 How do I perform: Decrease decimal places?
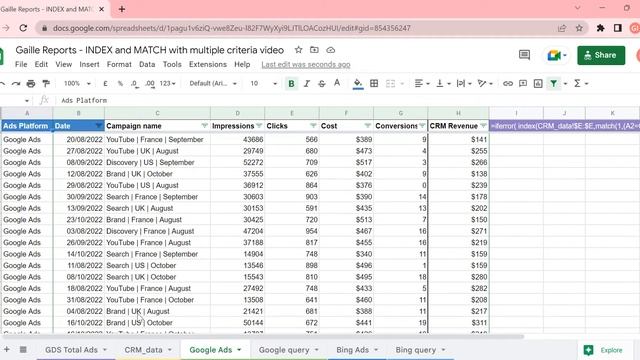pos(135,84)
